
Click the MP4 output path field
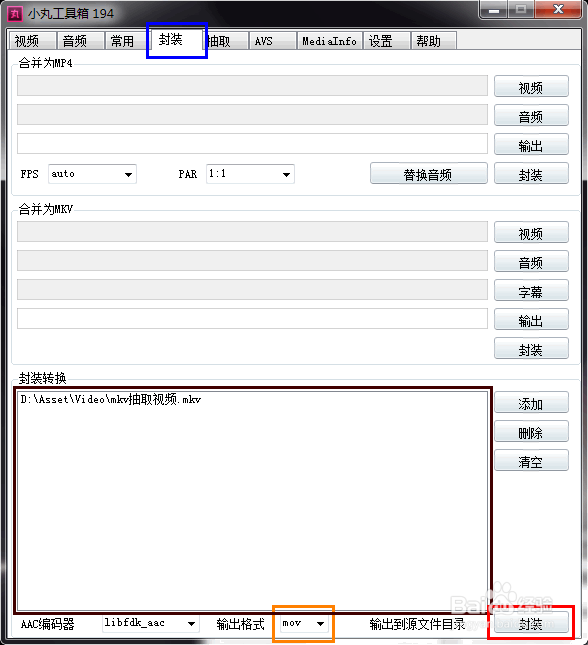252,144
